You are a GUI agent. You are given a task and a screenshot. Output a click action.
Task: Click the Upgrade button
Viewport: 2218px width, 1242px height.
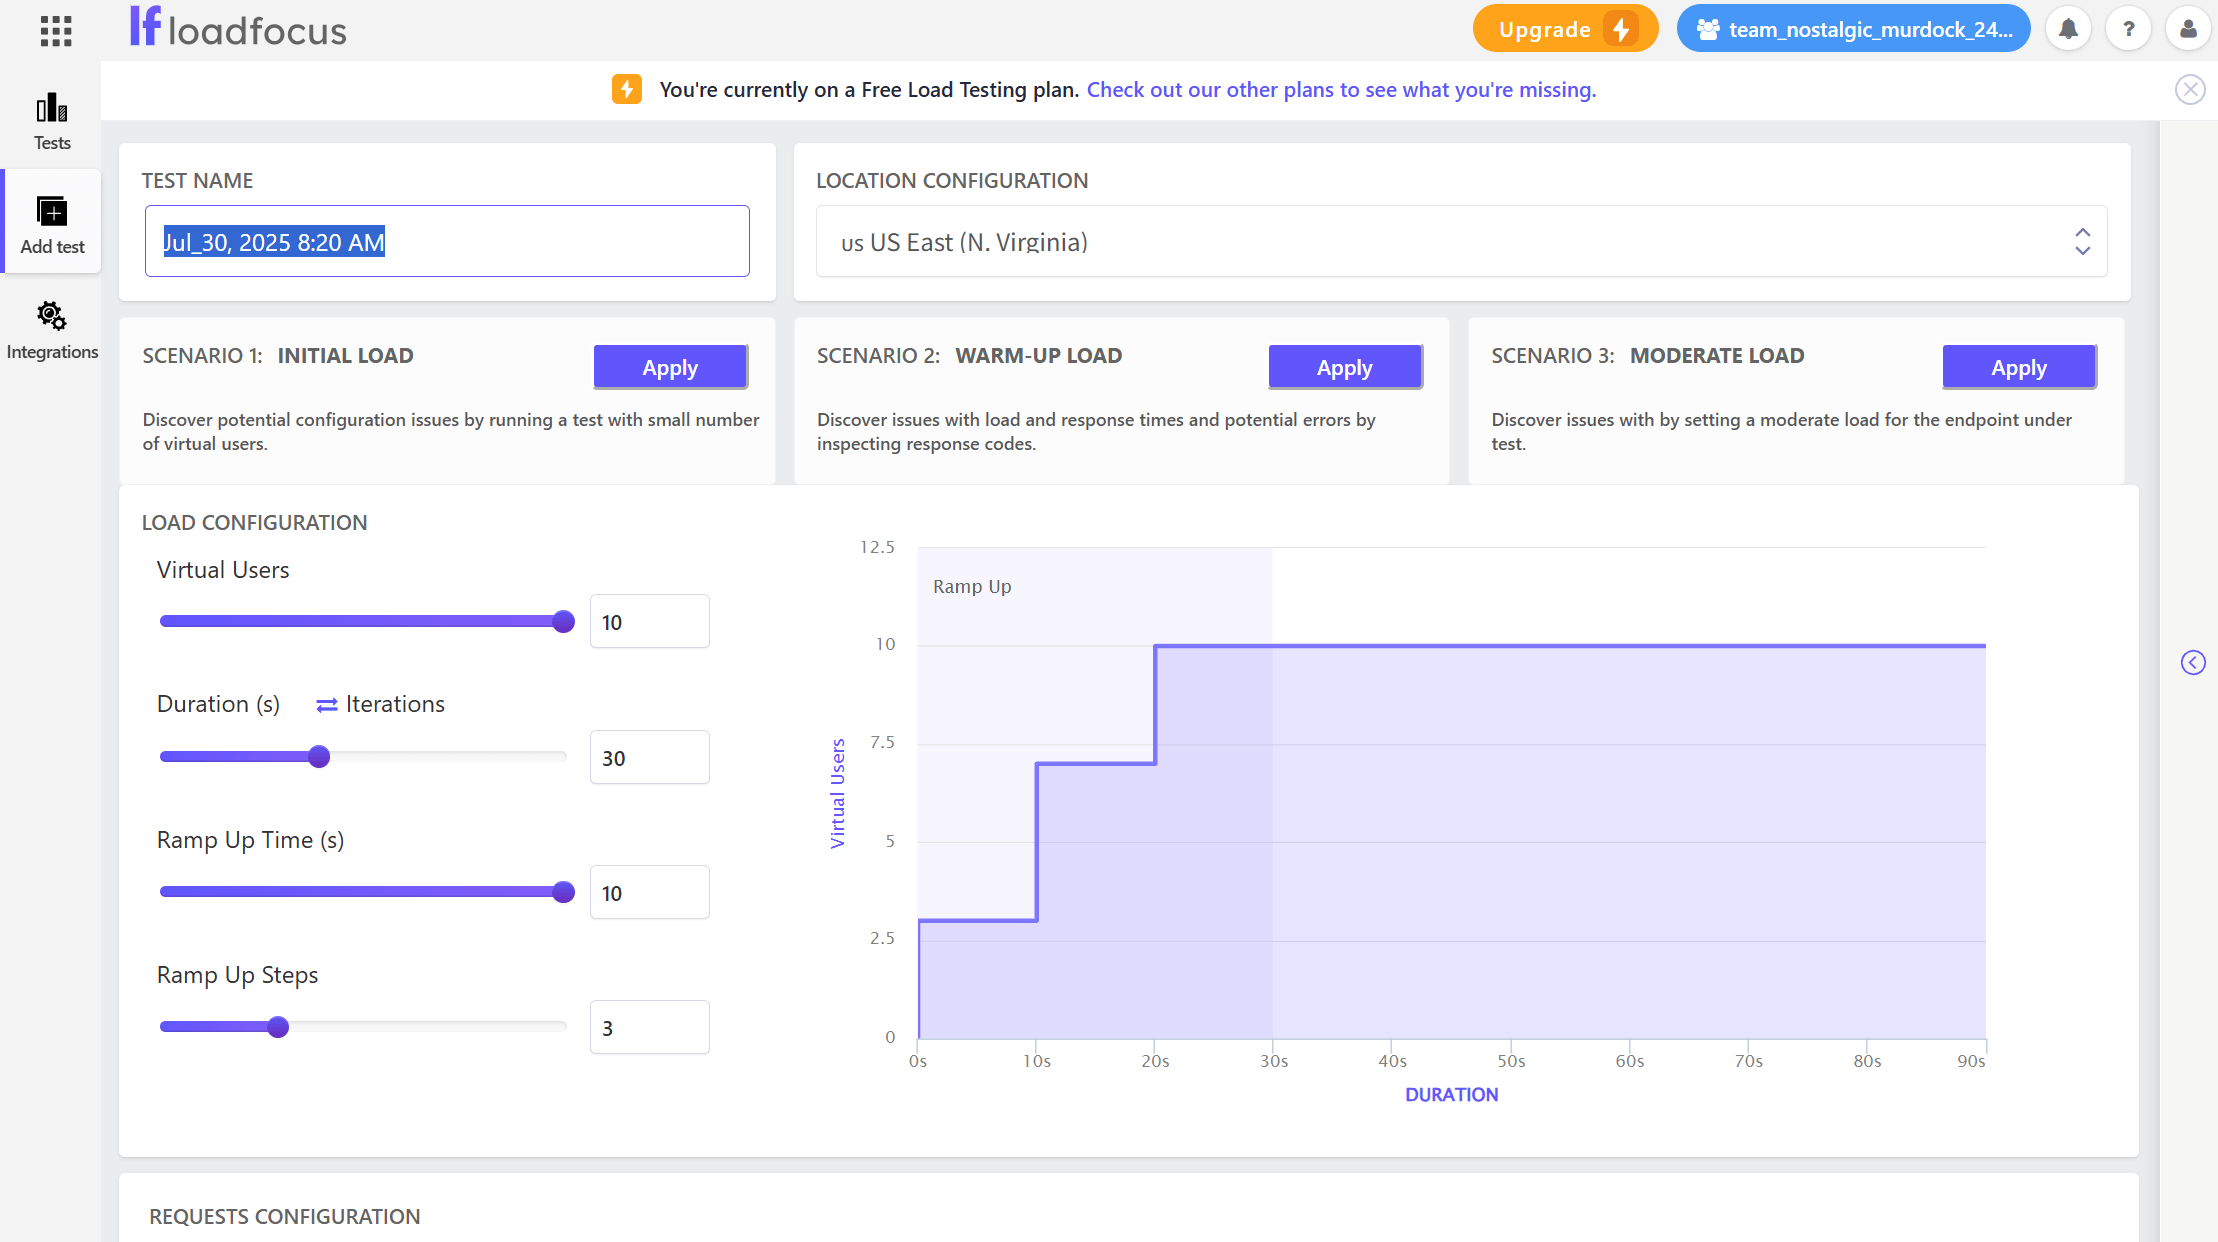pos(1564,29)
